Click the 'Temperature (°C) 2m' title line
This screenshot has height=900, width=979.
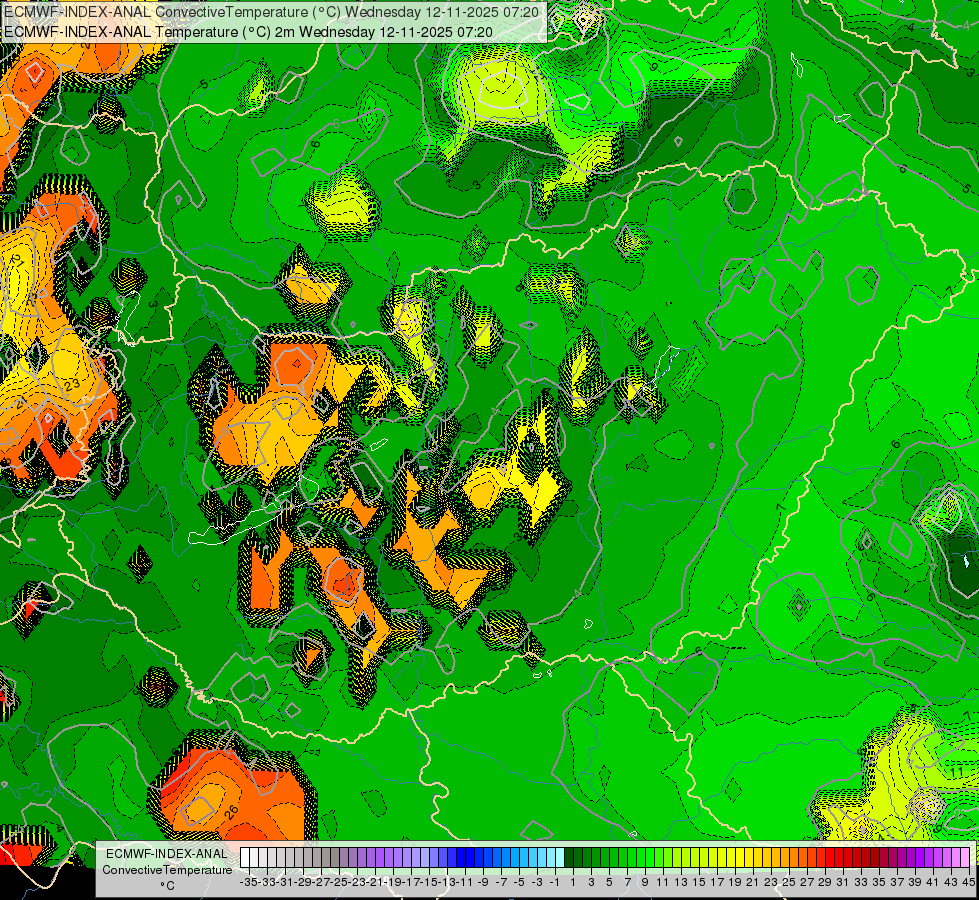[248, 32]
